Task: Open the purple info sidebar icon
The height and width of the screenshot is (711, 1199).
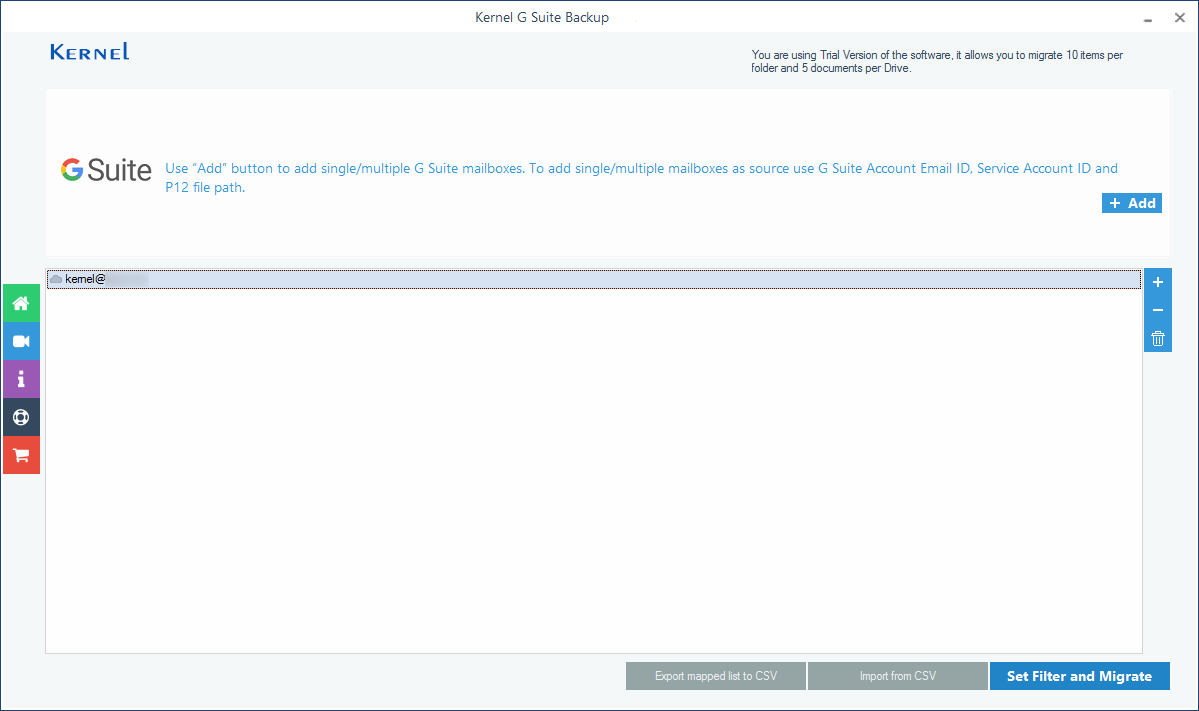Action: [x=21, y=379]
